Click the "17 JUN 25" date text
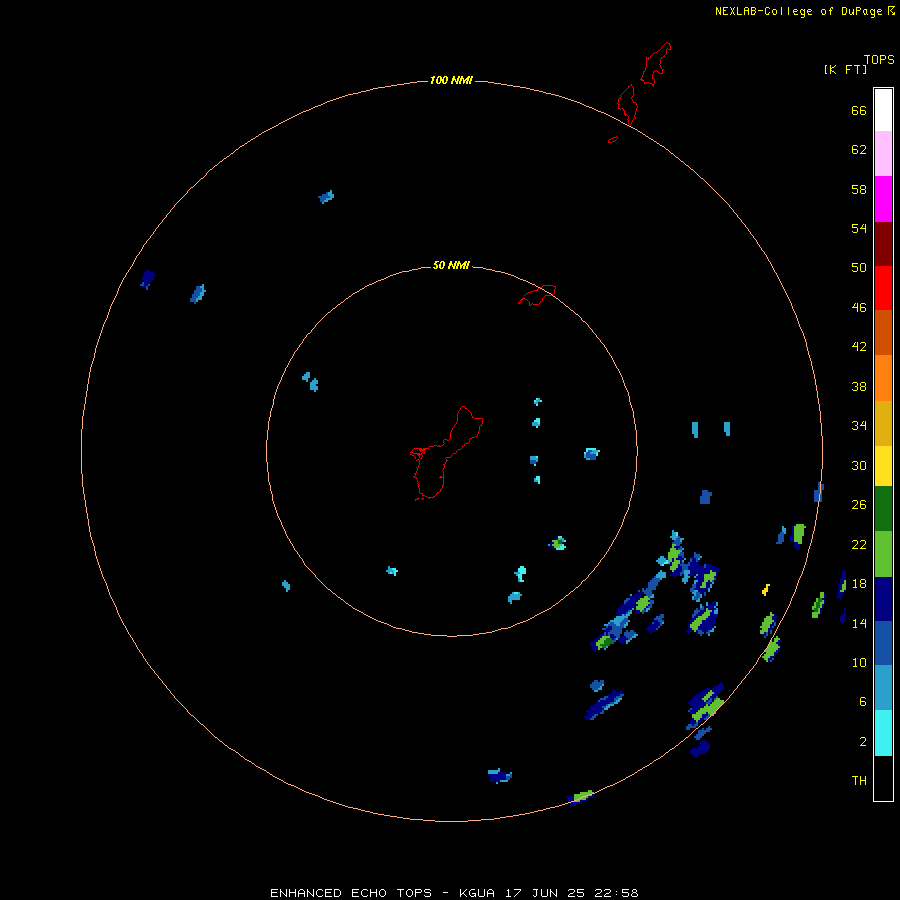This screenshot has width=900, height=900. coord(545,893)
